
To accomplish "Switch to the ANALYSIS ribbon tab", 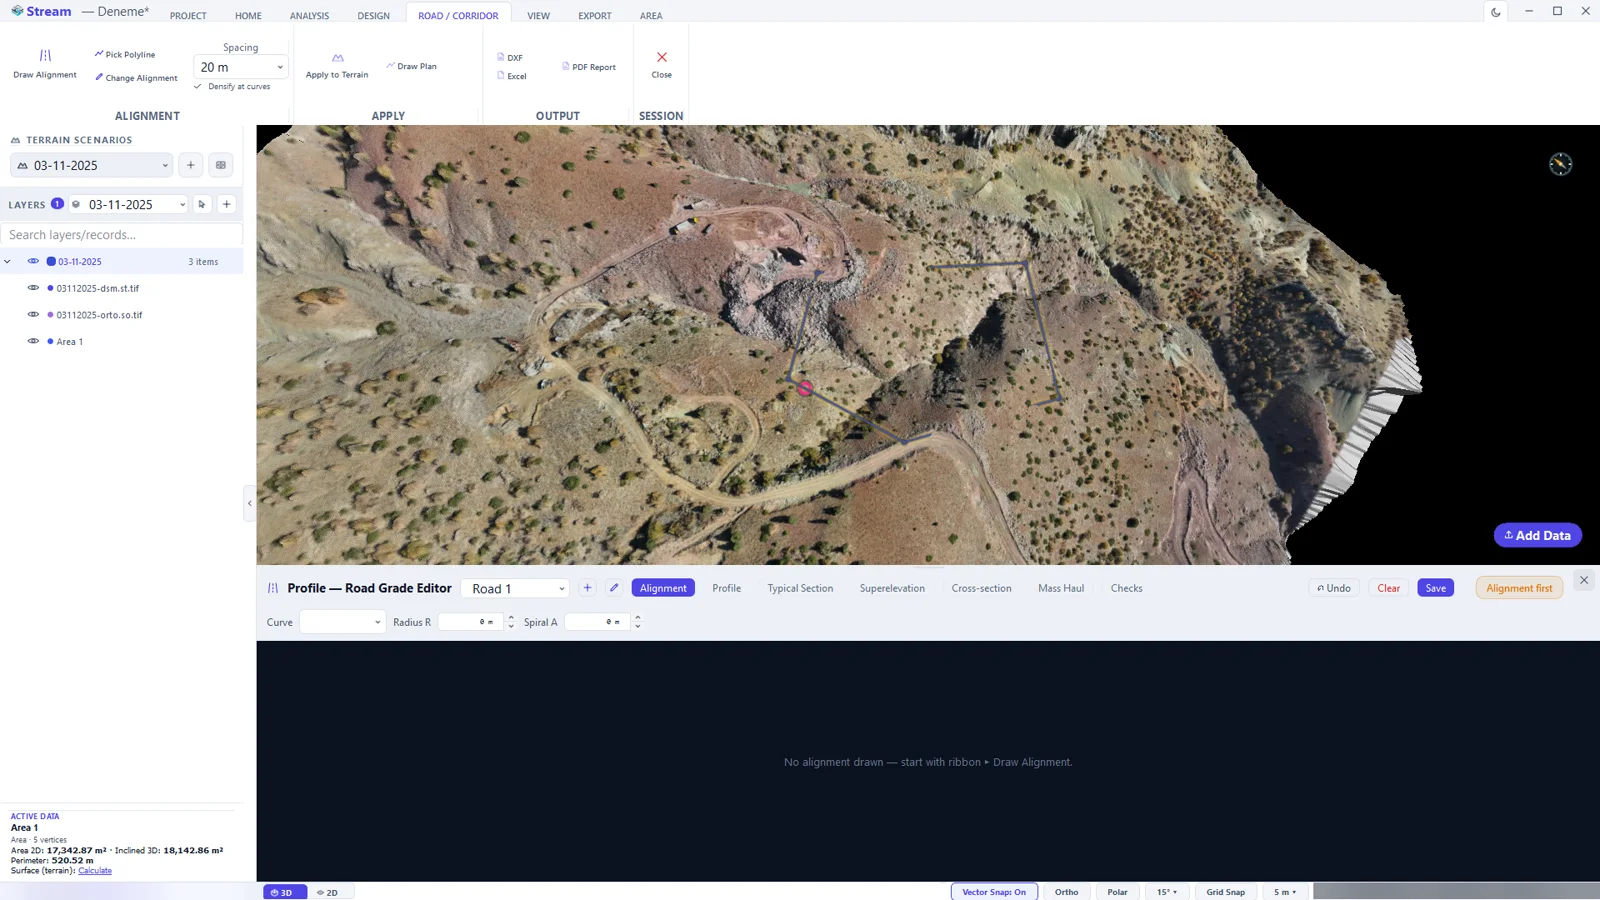I will [x=309, y=16].
